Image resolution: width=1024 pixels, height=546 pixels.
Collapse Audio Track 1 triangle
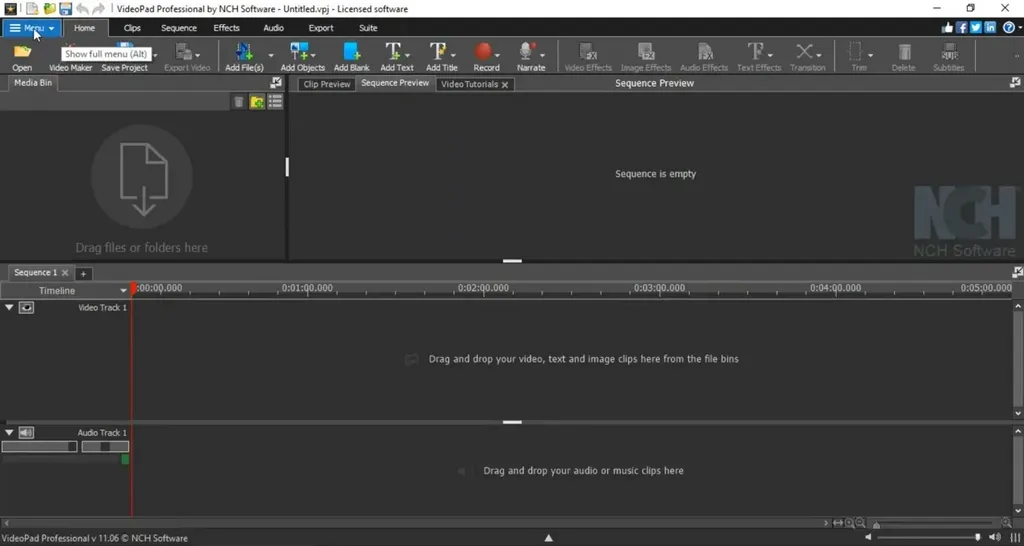pos(9,432)
